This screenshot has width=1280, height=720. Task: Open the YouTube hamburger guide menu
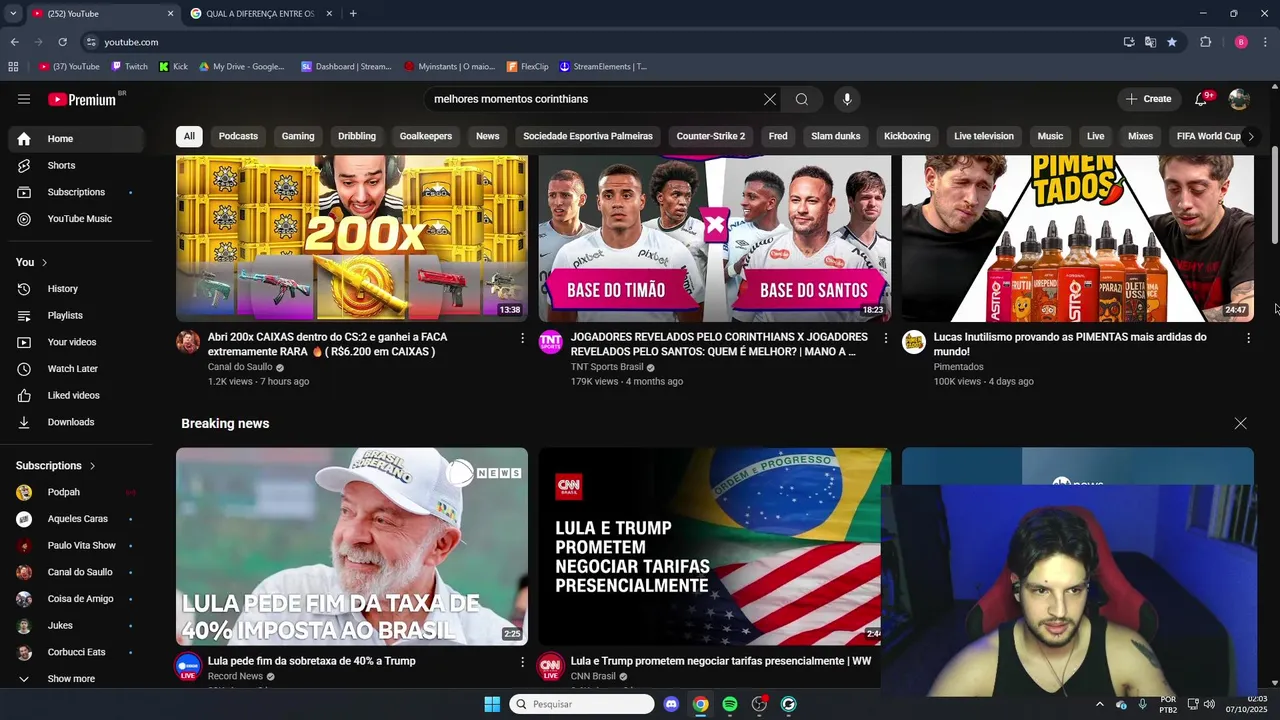click(24, 99)
